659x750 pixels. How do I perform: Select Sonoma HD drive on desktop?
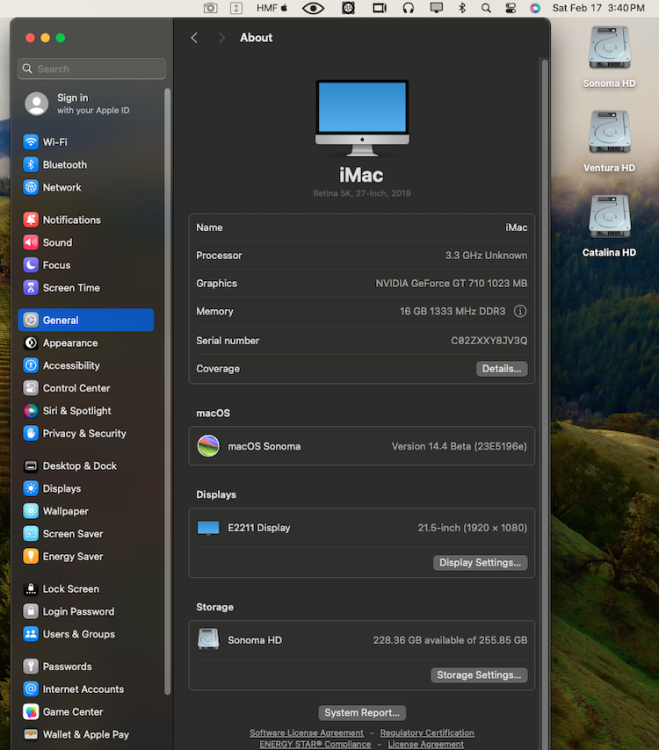[609, 57]
